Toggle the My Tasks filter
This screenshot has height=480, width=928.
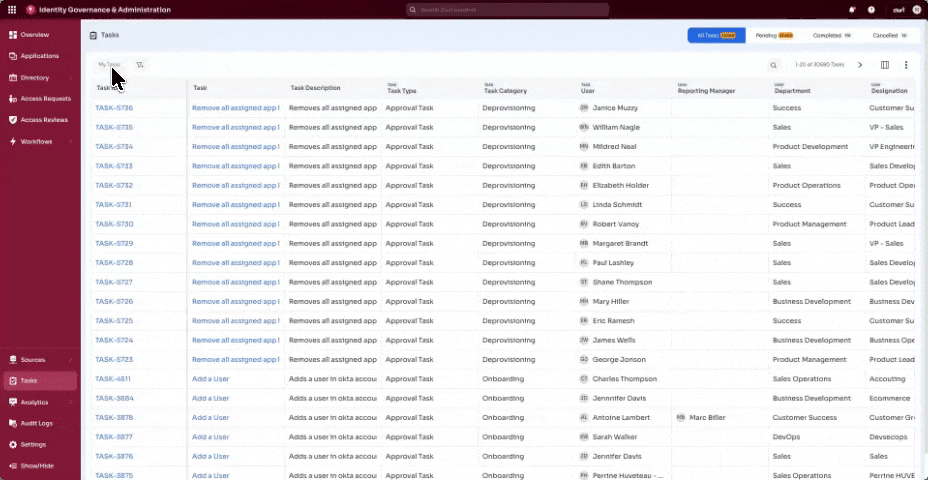(109, 65)
